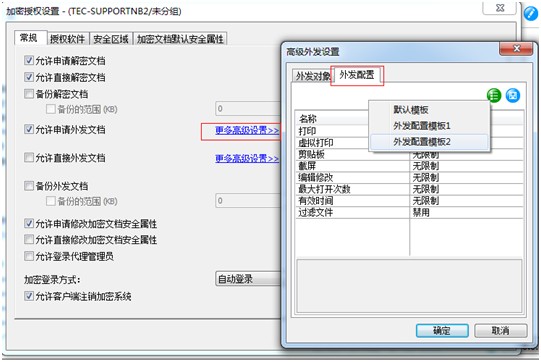Click the 无限制 value of 最大打开次数
The width and height of the screenshot is (541, 362).
[x=426, y=189]
